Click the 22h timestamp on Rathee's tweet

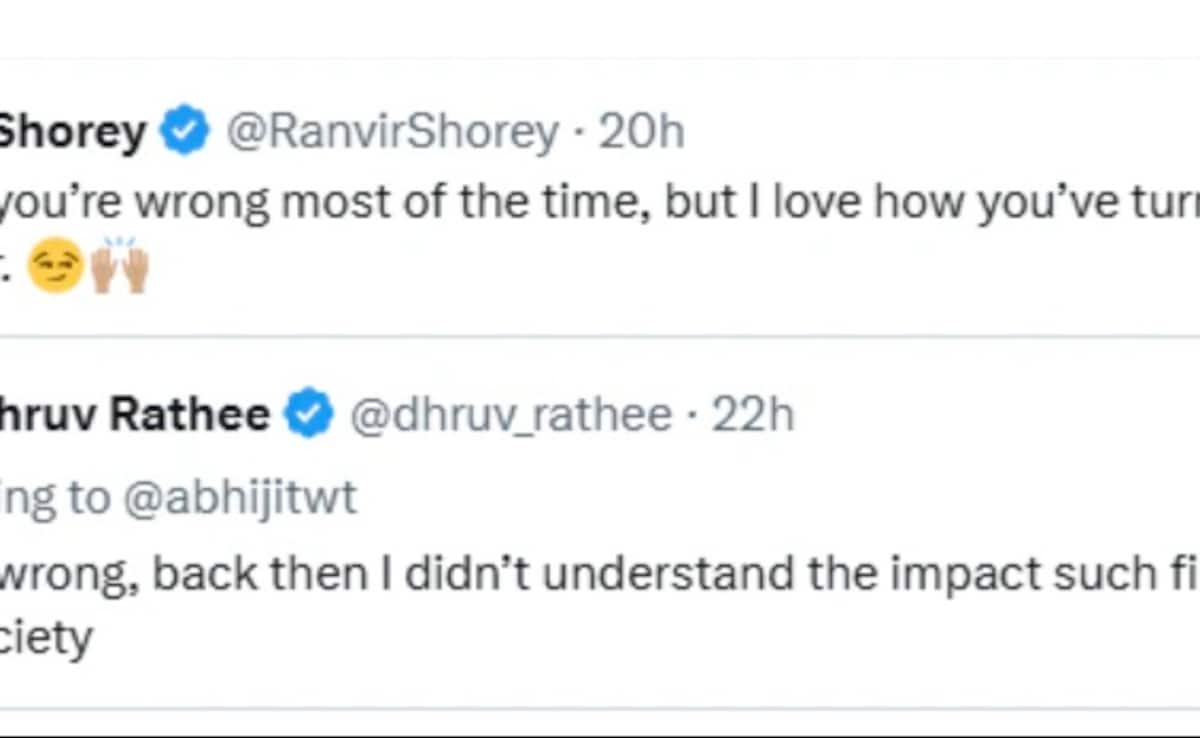point(752,415)
